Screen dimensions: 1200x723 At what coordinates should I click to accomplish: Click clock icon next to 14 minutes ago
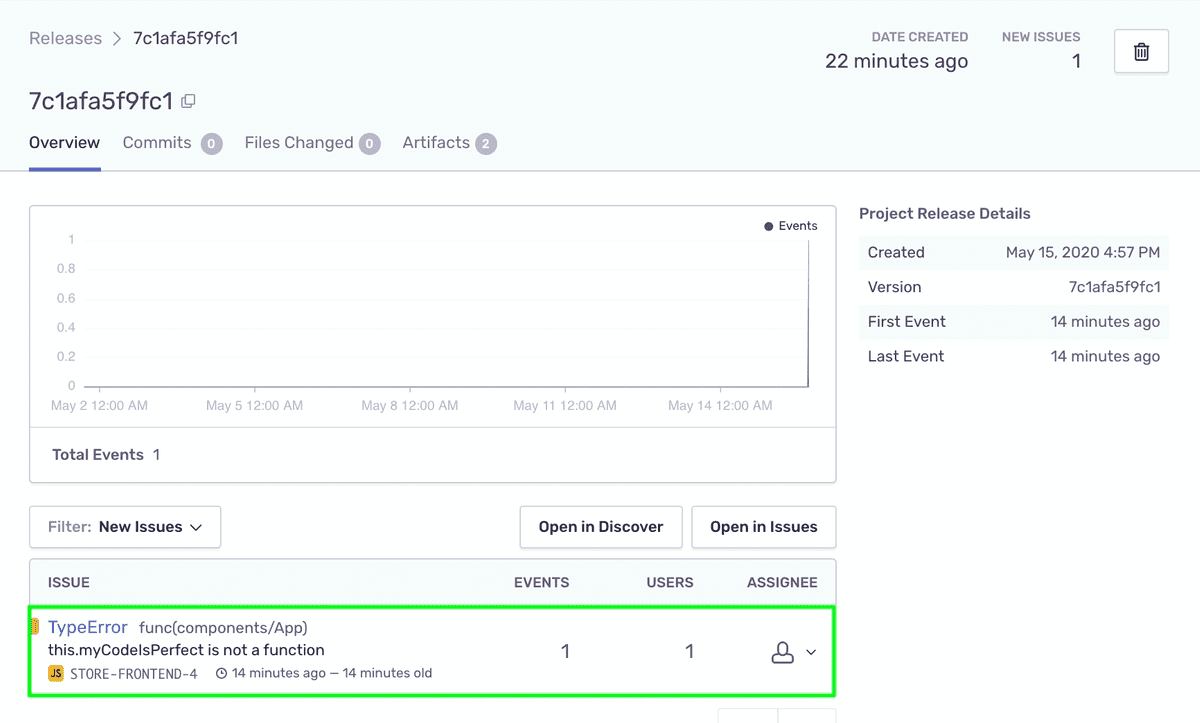pyautogui.click(x=221, y=674)
